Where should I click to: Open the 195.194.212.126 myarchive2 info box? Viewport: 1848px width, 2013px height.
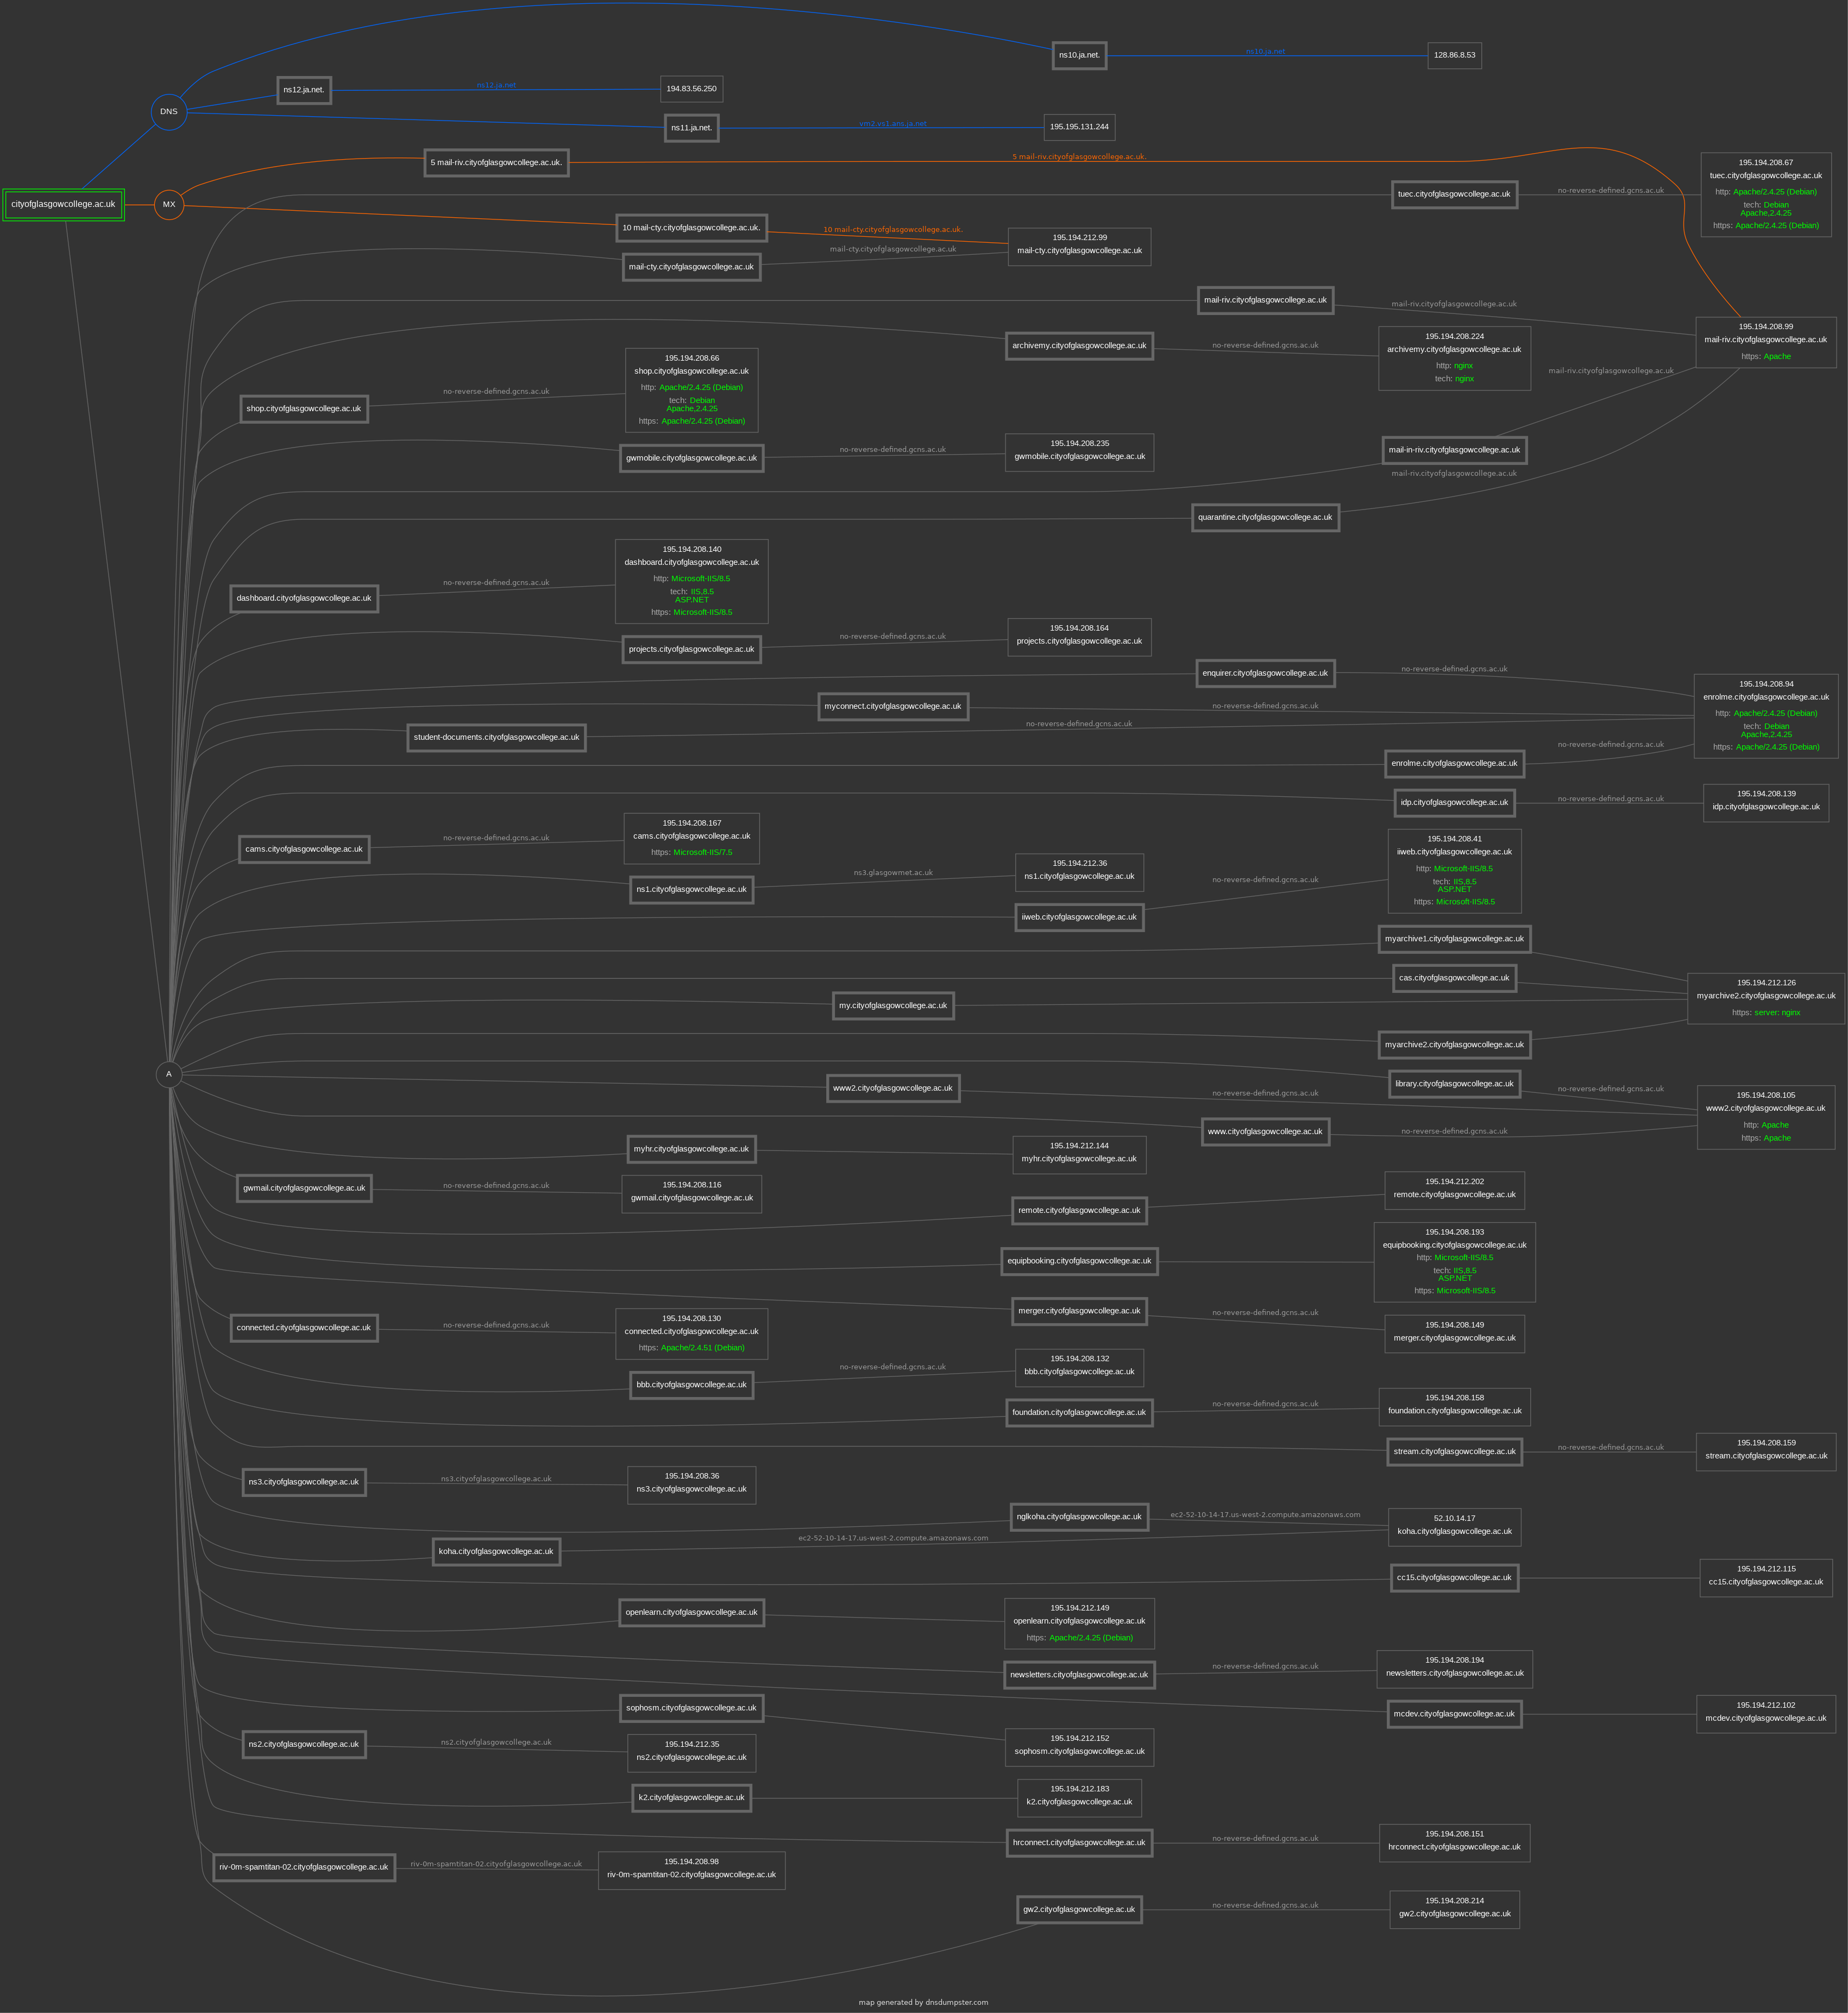click(1766, 998)
